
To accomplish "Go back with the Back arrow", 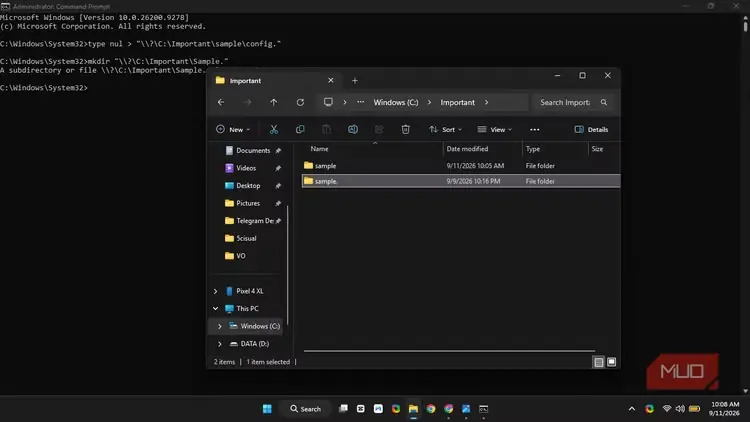I will 221,102.
